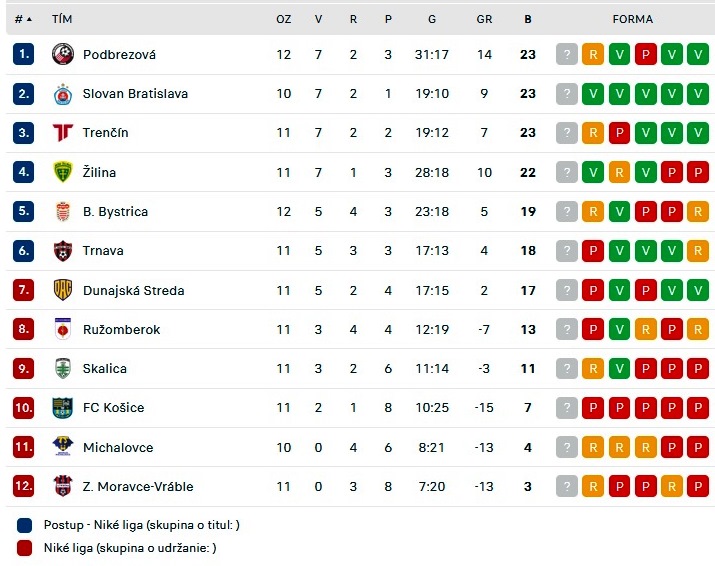Sort standings by GR goal difference
The image size is (715, 566).
(484, 19)
